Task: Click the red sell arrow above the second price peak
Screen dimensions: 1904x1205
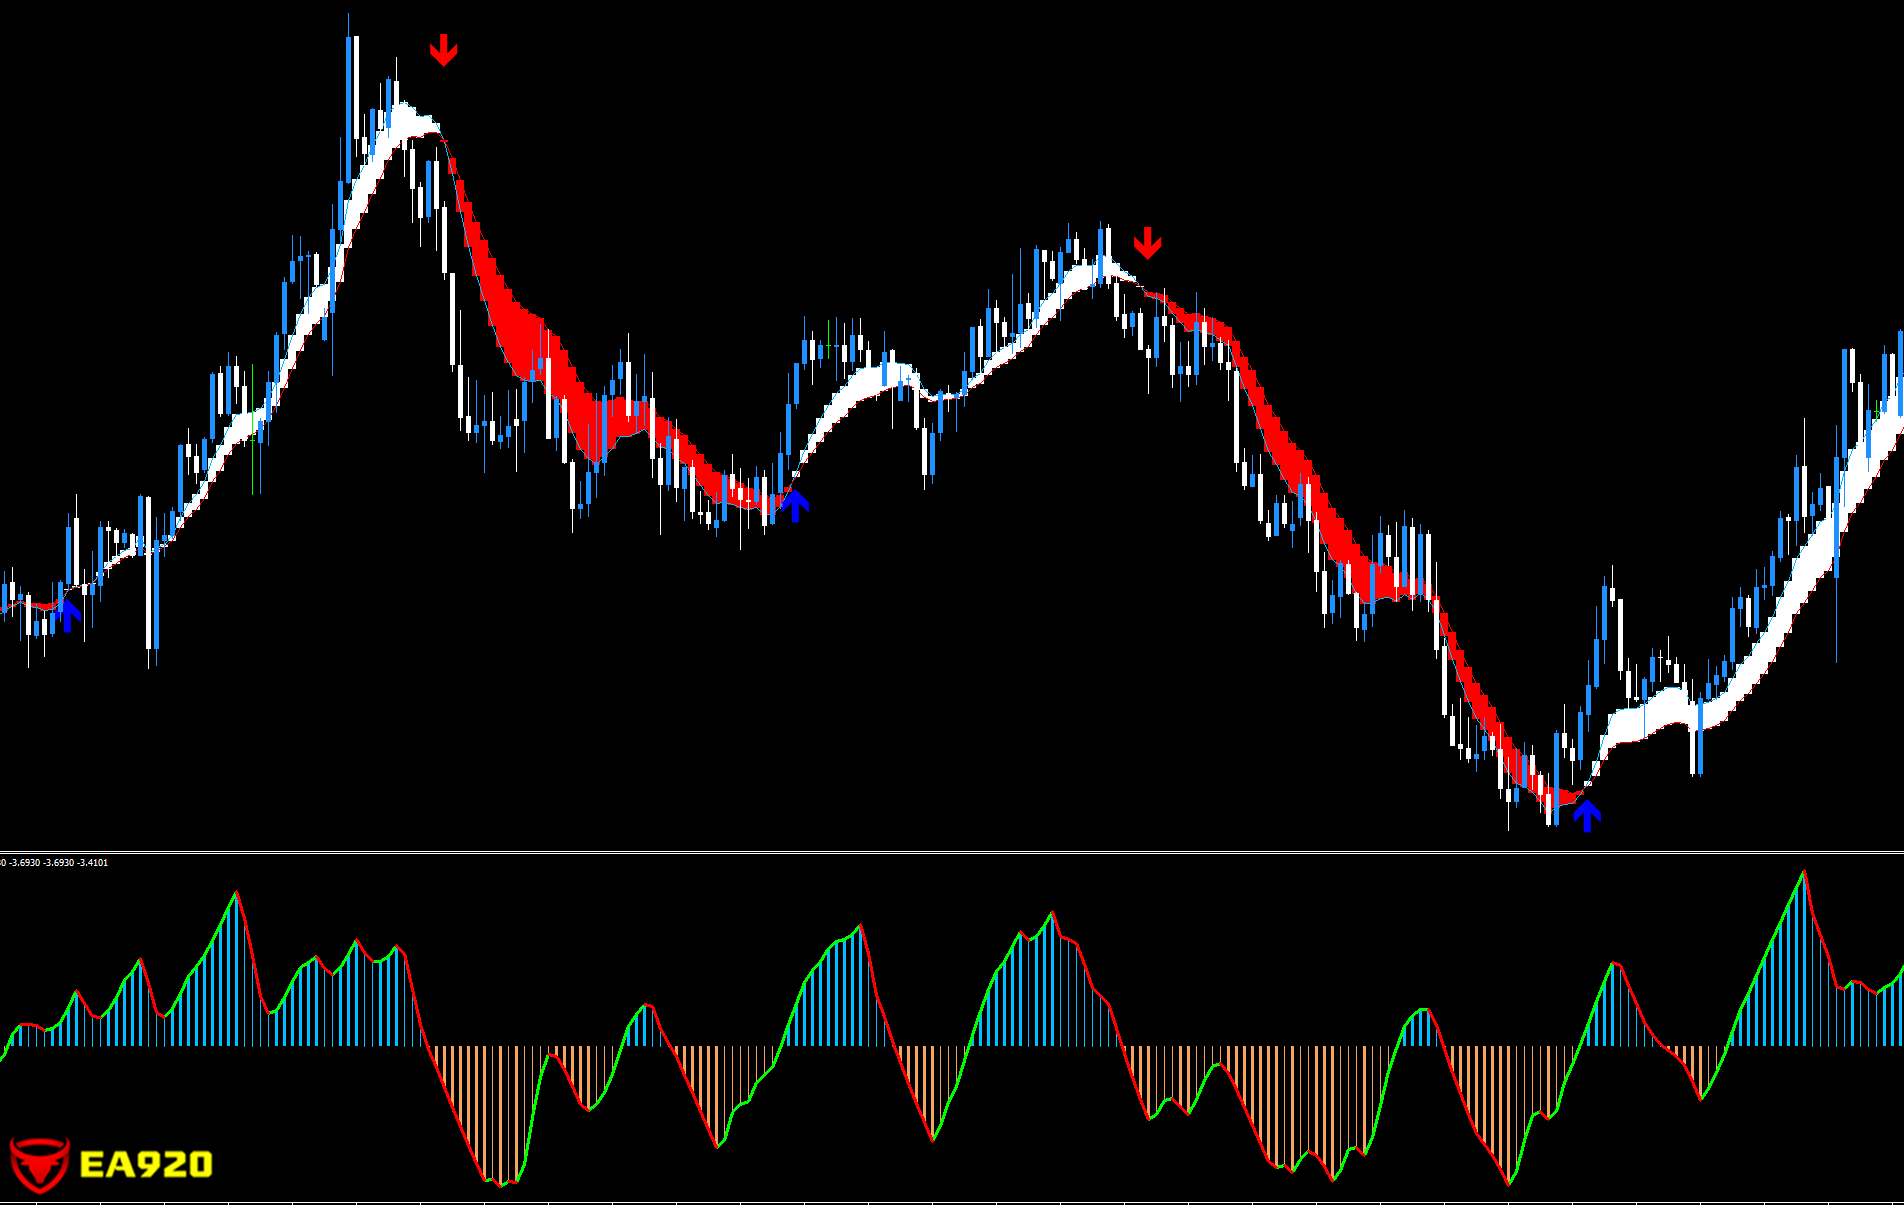Action: [x=1147, y=243]
